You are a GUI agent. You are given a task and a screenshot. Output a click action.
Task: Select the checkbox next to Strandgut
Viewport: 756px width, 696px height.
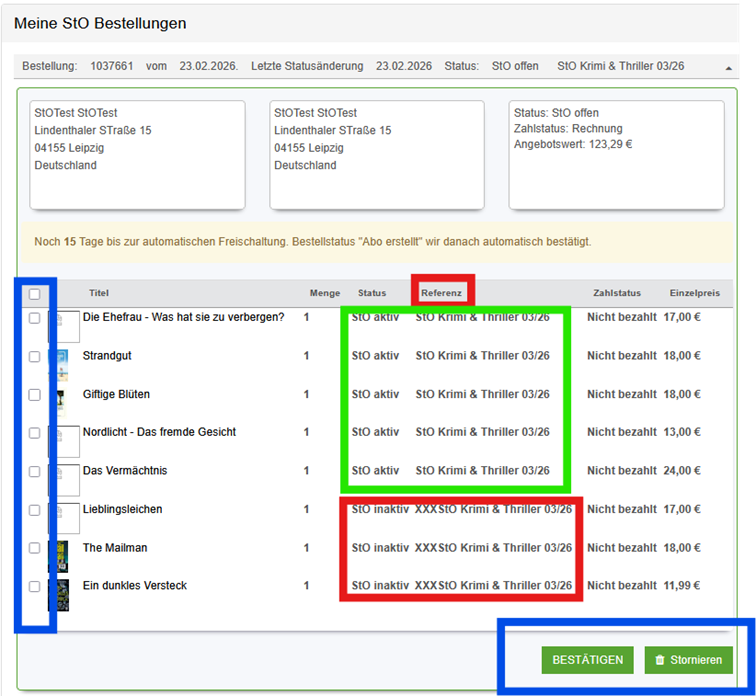point(35,356)
